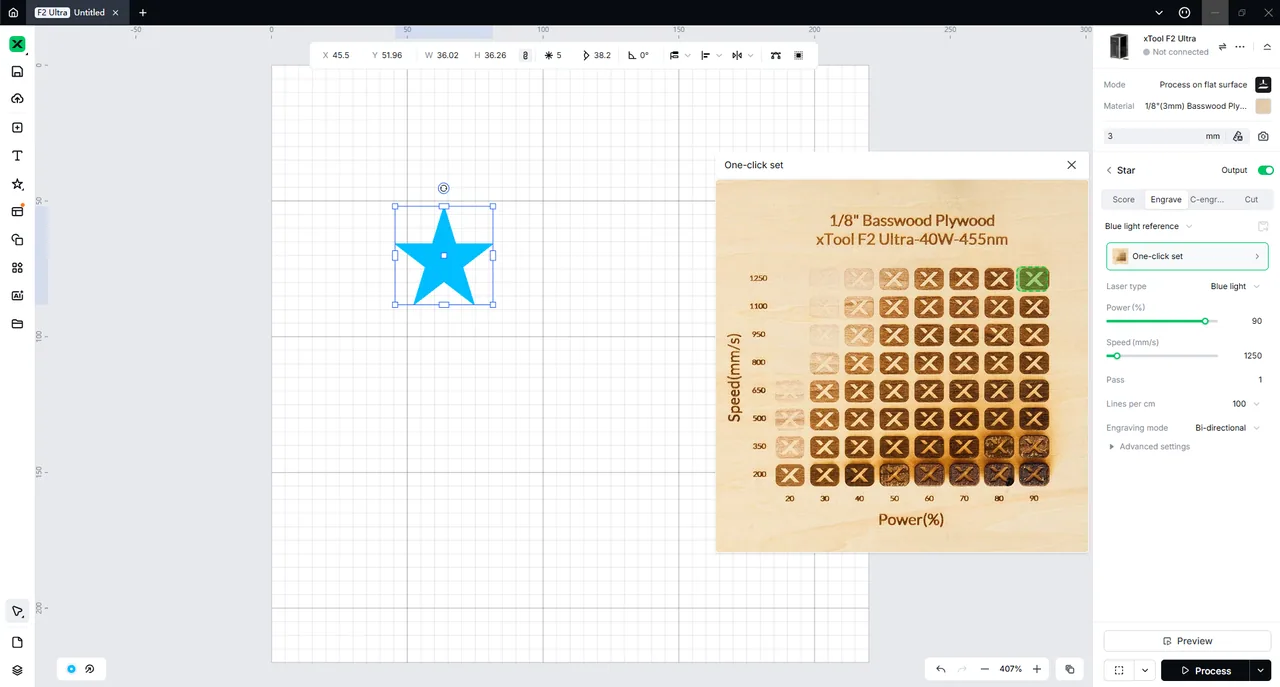Click the Power (%) slider handle

pos(1205,321)
